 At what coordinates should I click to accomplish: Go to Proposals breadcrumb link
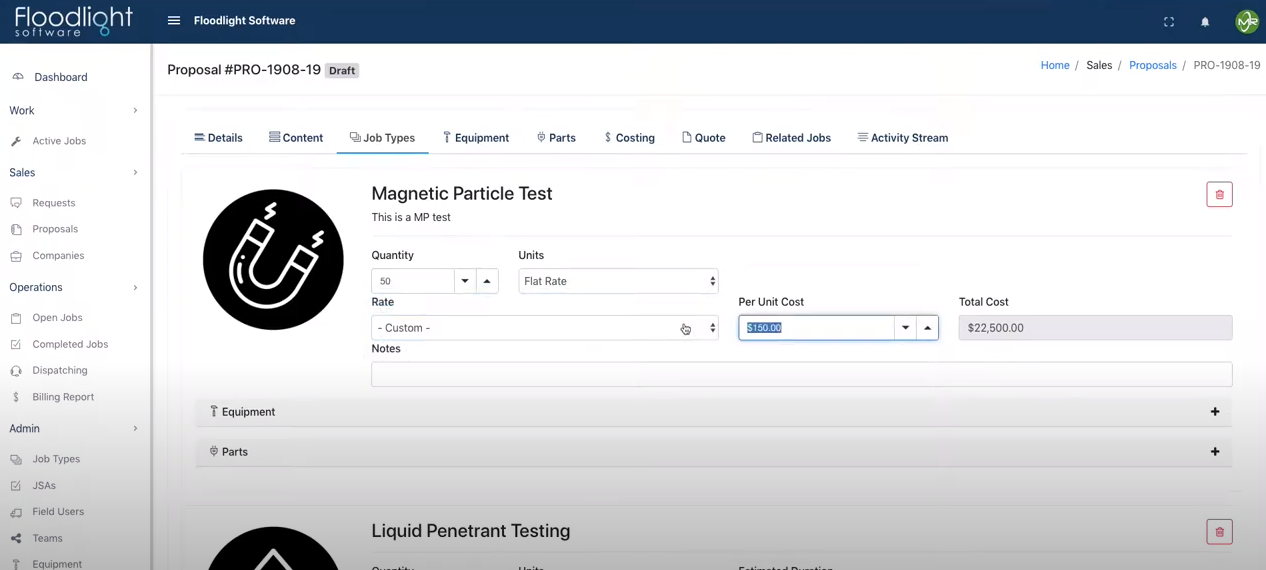click(1152, 65)
